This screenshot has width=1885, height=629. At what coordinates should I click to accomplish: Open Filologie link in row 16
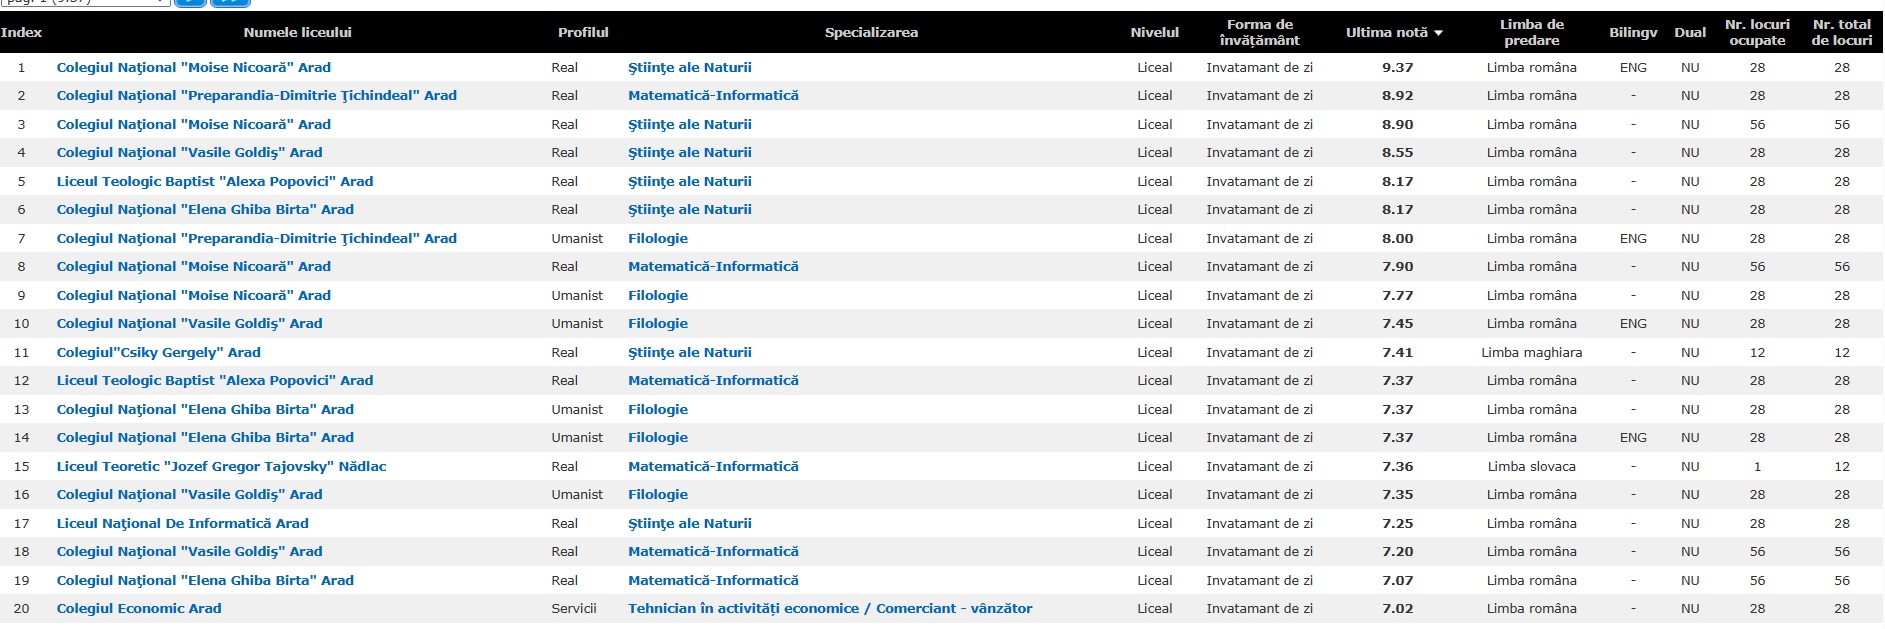coord(658,494)
